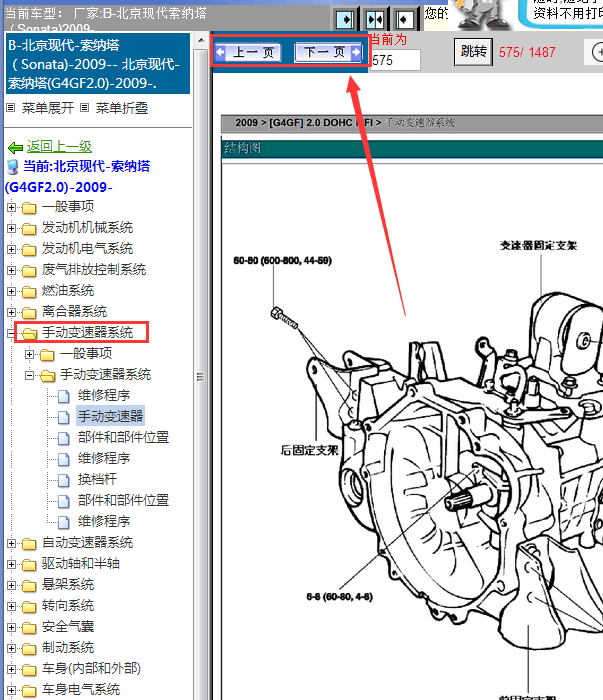Viewport: 603px width, 700px height.
Task: Click folder icon next to 转向系统
Action: 29,607
